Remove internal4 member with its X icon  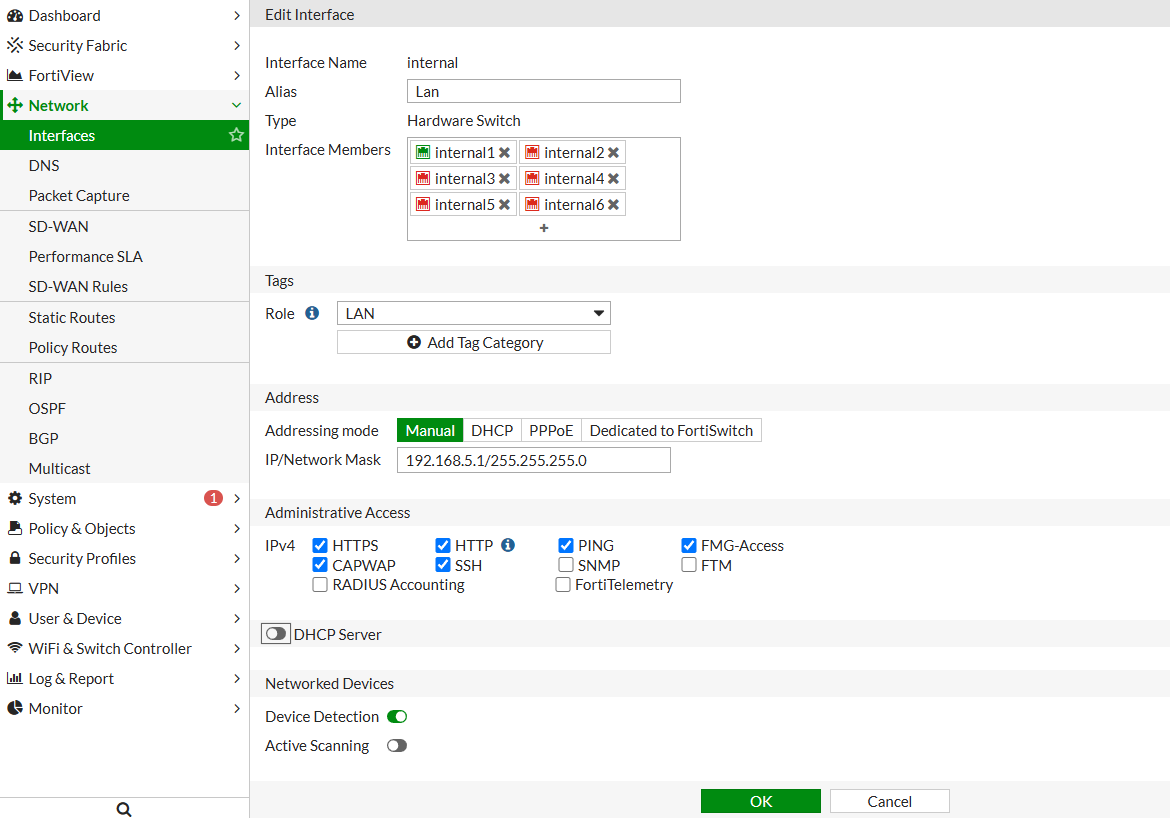pyautogui.click(x=613, y=178)
